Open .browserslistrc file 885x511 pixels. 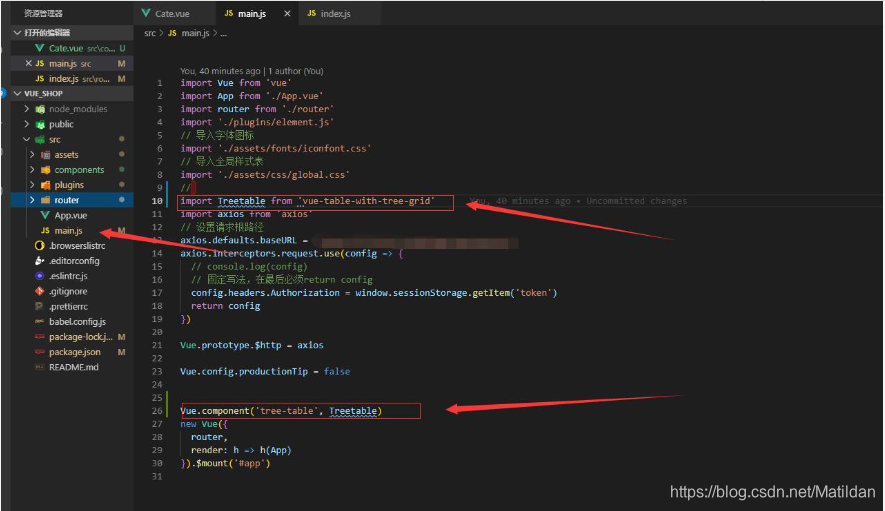point(77,246)
